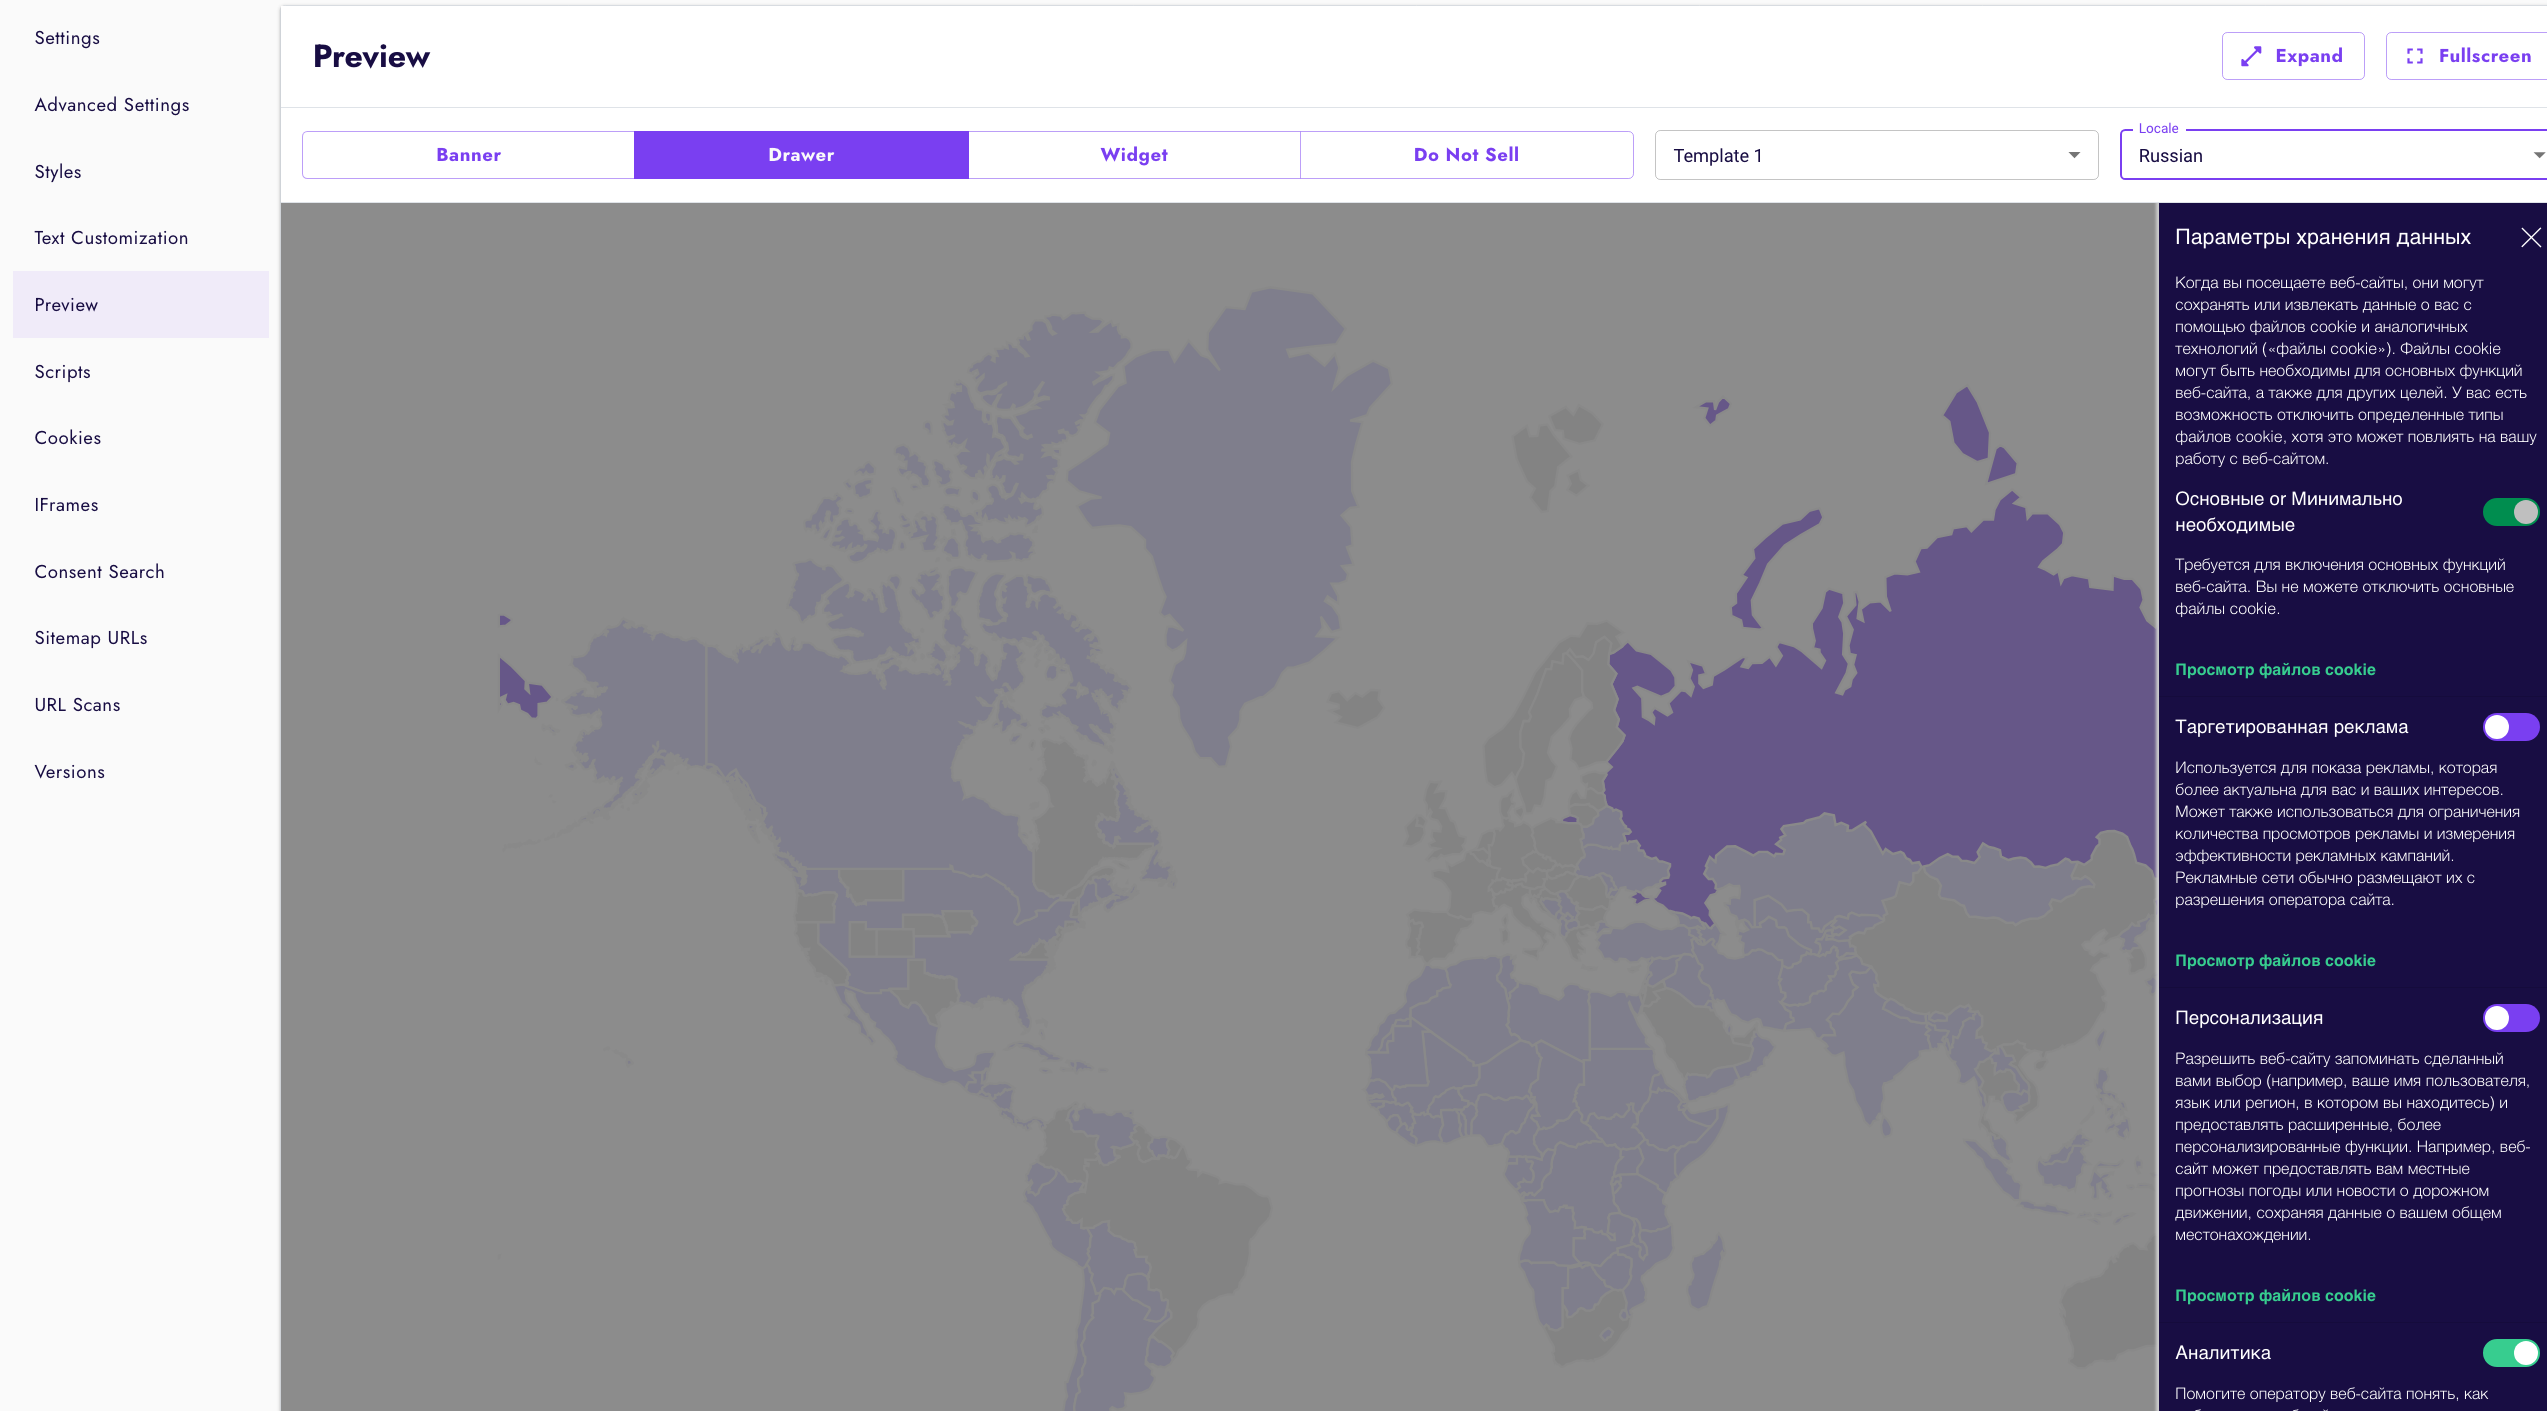
Task: Click the Expand arrow icon
Action: click(2251, 56)
